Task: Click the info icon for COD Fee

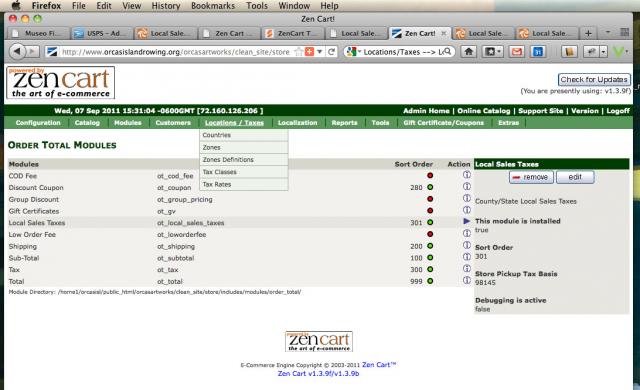Action: click(x=467, y=175)
